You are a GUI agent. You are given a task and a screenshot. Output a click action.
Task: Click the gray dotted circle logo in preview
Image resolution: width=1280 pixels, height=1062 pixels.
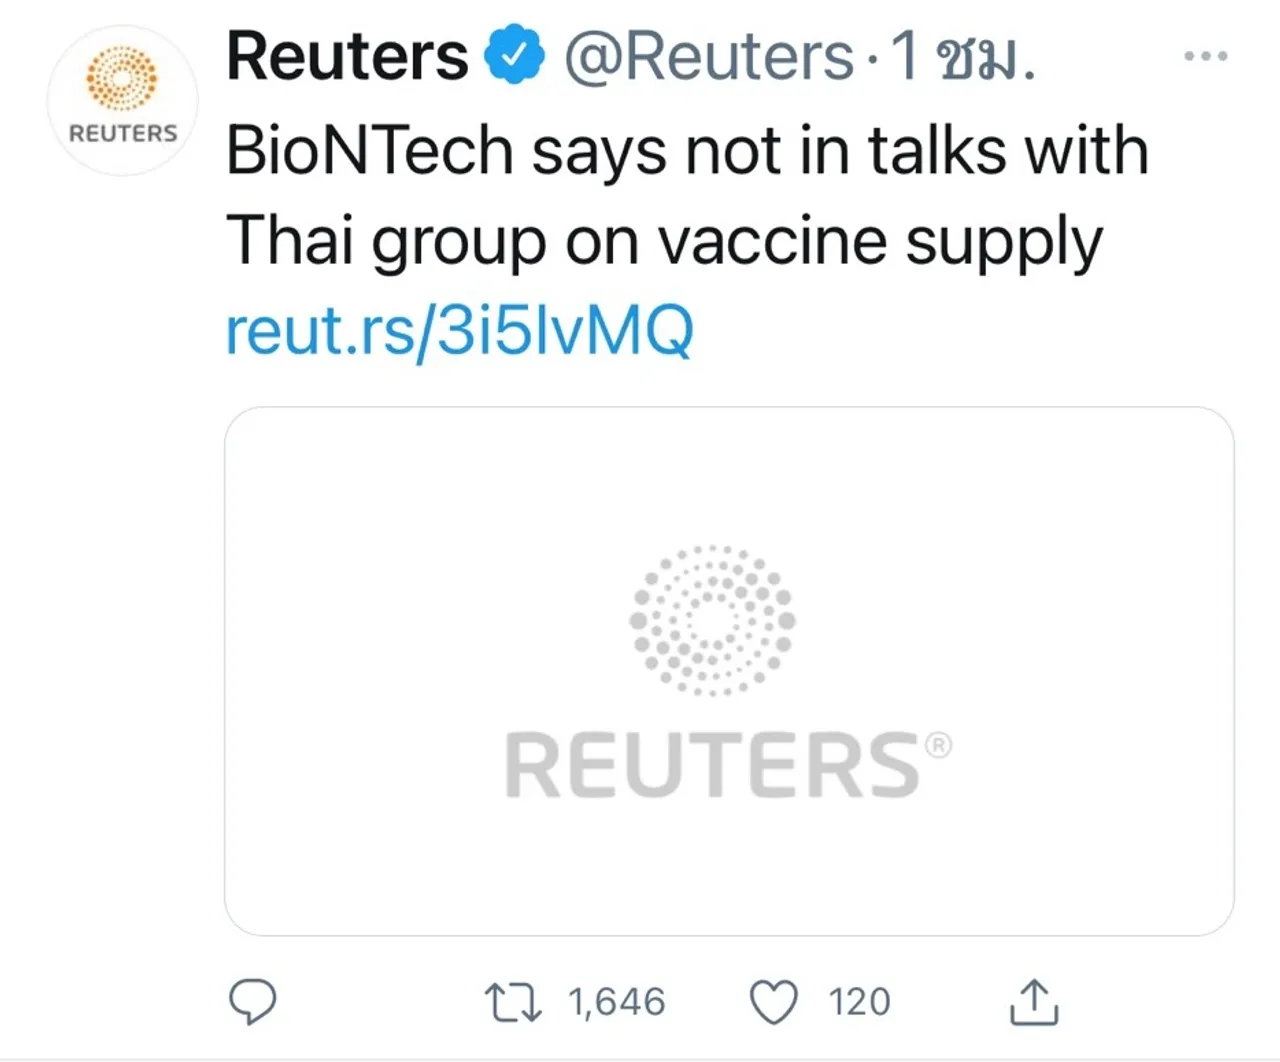coord(712,620)
